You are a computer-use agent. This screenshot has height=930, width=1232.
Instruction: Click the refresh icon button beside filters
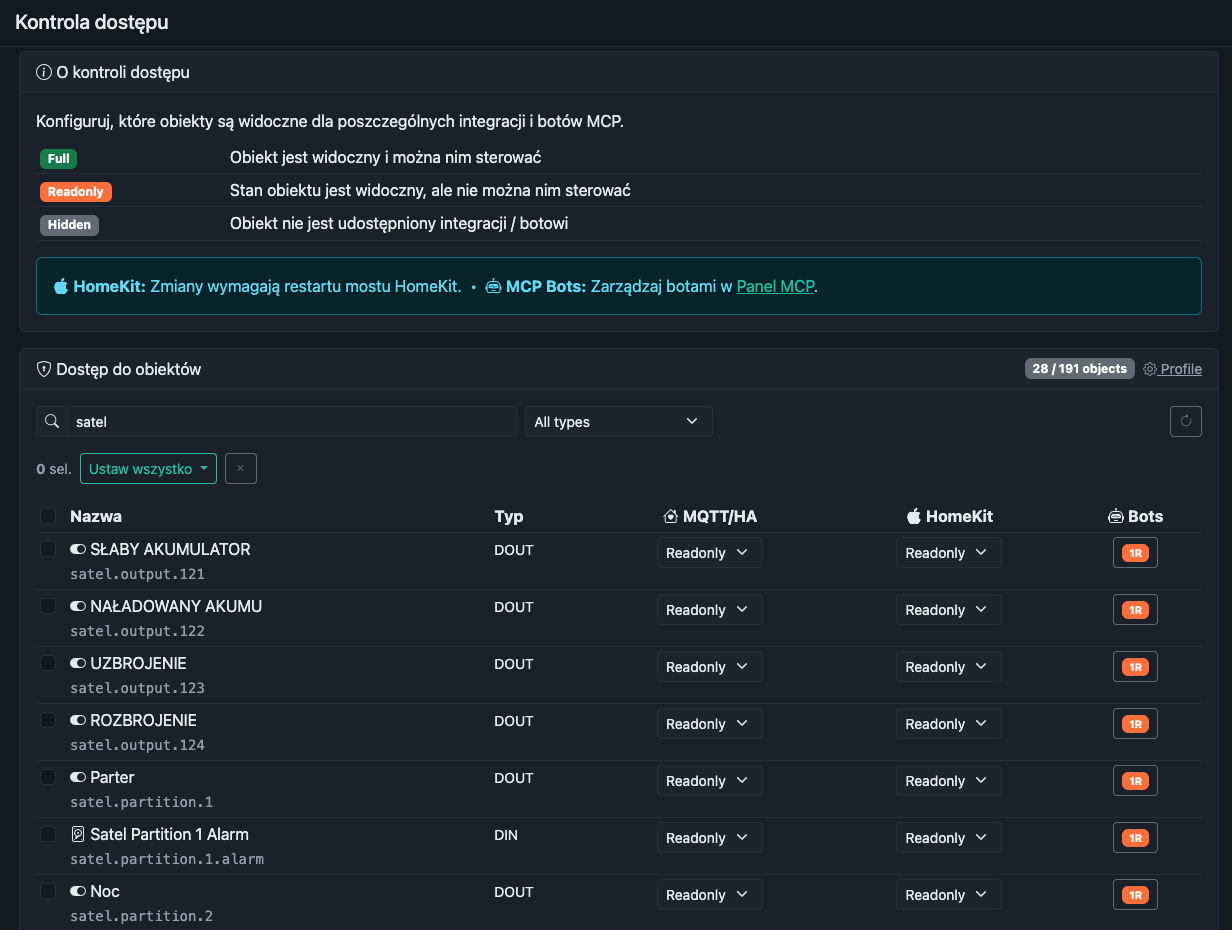click(x=1186, y=422)
